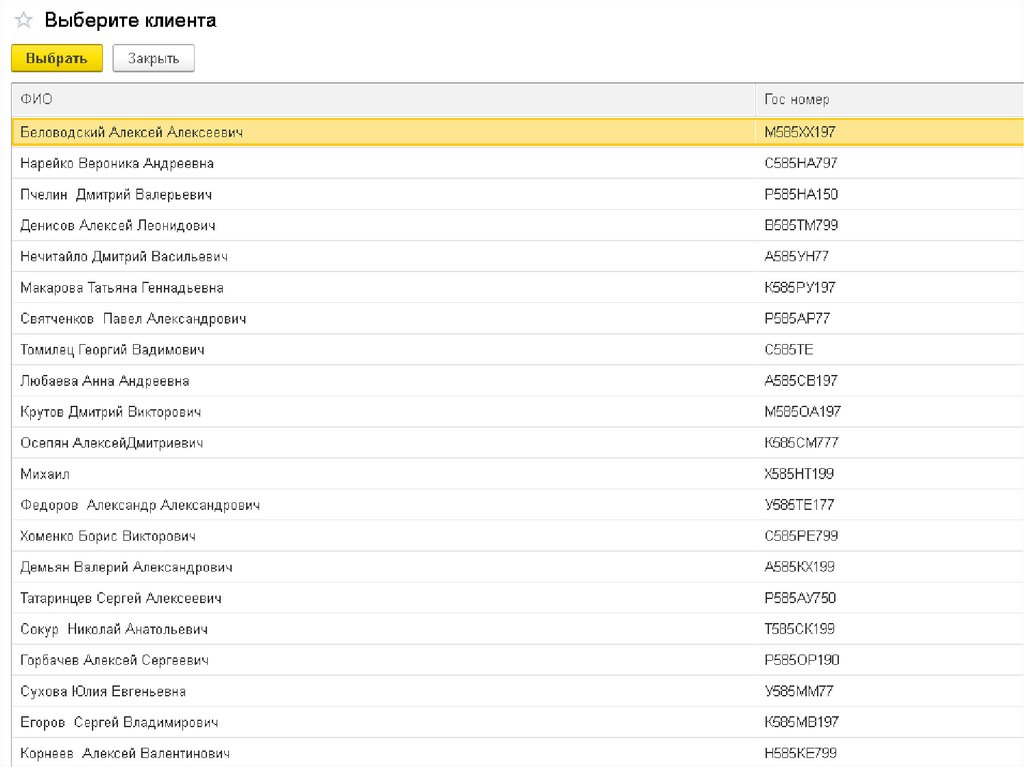
Task: Click the favorite star icon
Action: point(23,21)
